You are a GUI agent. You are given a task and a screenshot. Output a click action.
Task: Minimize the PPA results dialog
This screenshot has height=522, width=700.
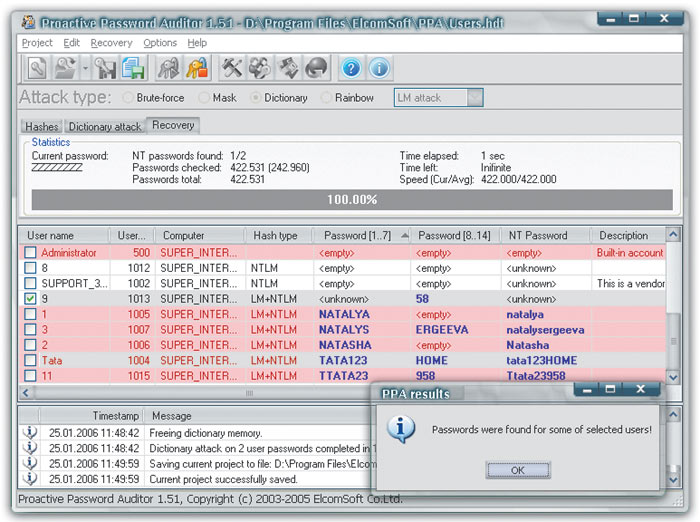[x=588, y=389]
